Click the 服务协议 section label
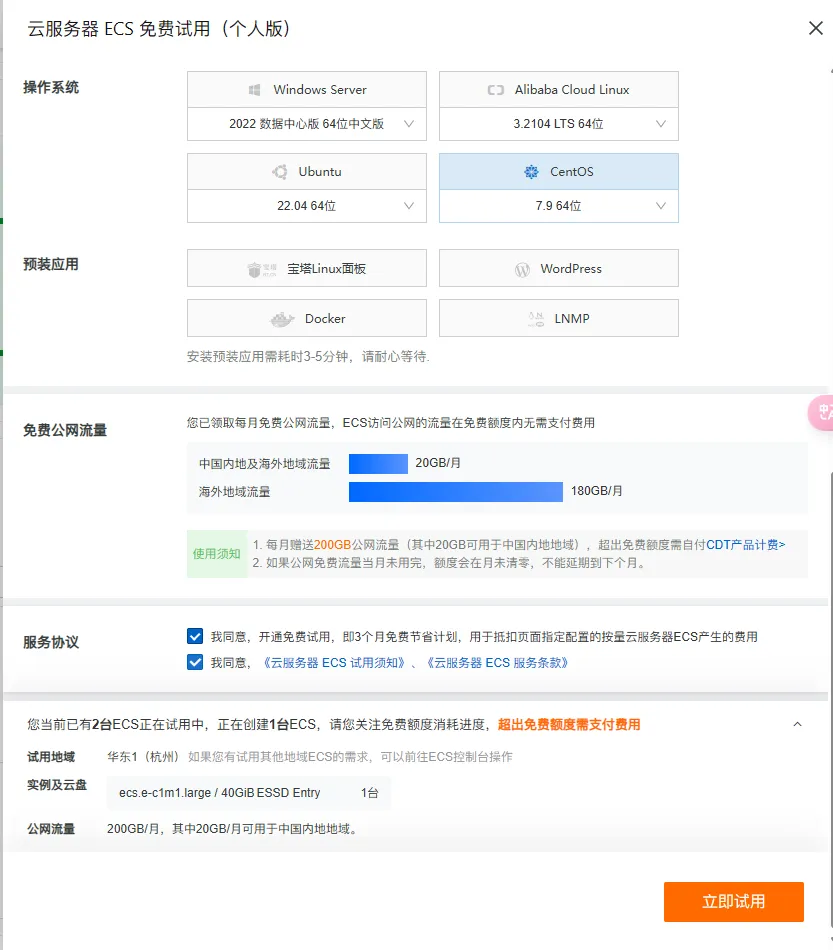833x950 pixels. (x=51, y=642)
